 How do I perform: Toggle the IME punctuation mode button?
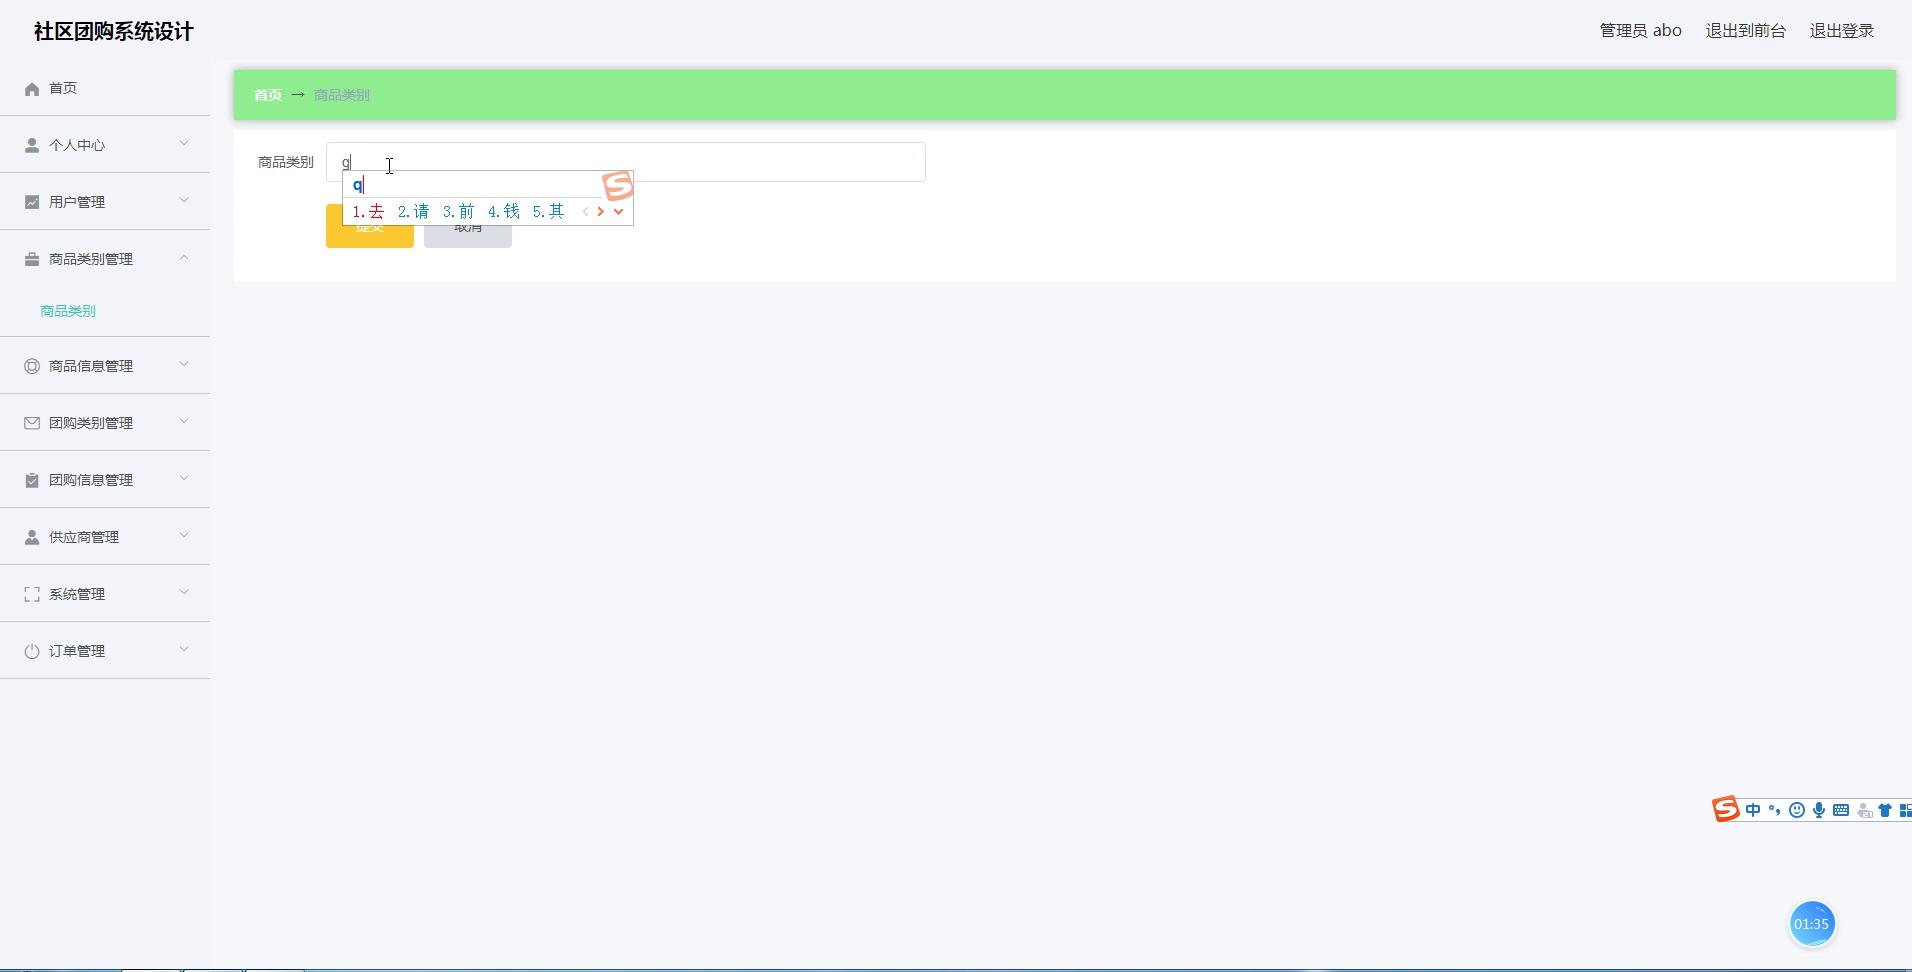click(x=1774, y=810)
